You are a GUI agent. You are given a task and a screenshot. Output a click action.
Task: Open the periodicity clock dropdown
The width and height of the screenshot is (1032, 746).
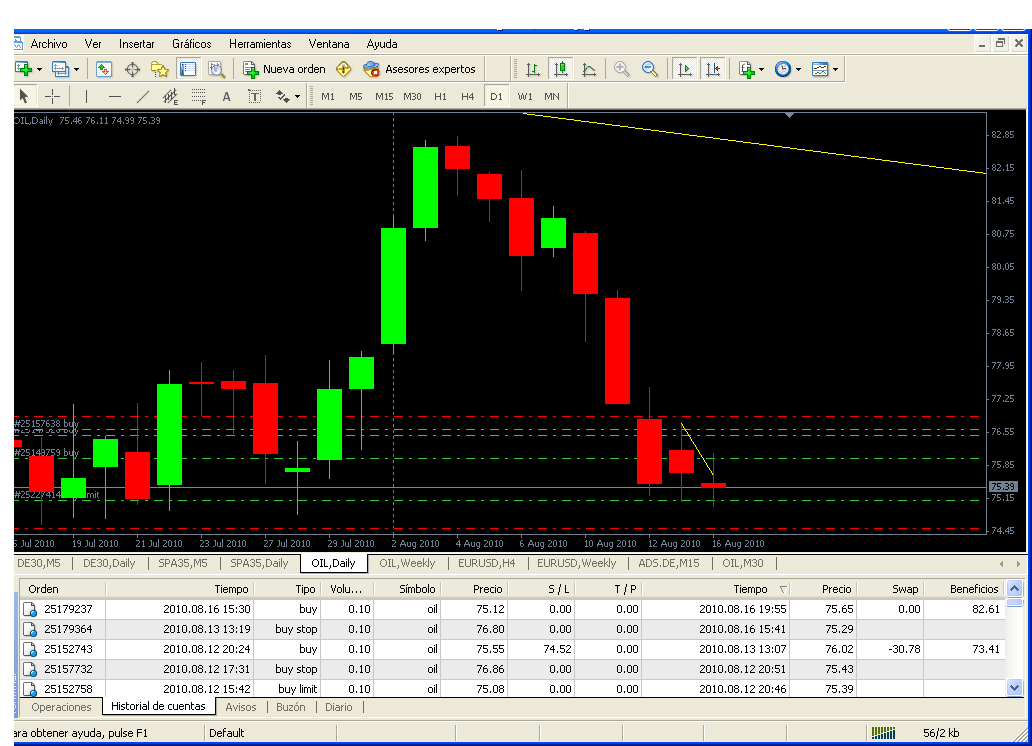click(x=797, y=69)
